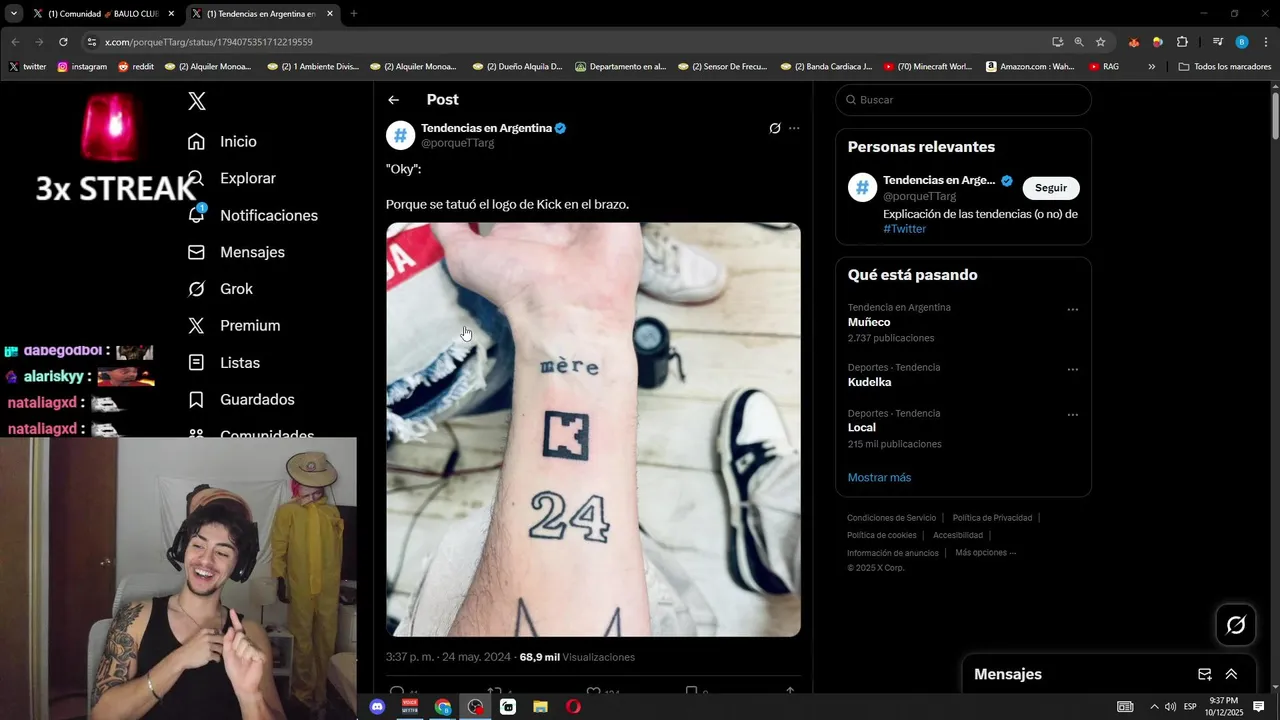The image size is (1280, 720).
Task: Click the Grok icon on the post header
Action: [775, 128]
